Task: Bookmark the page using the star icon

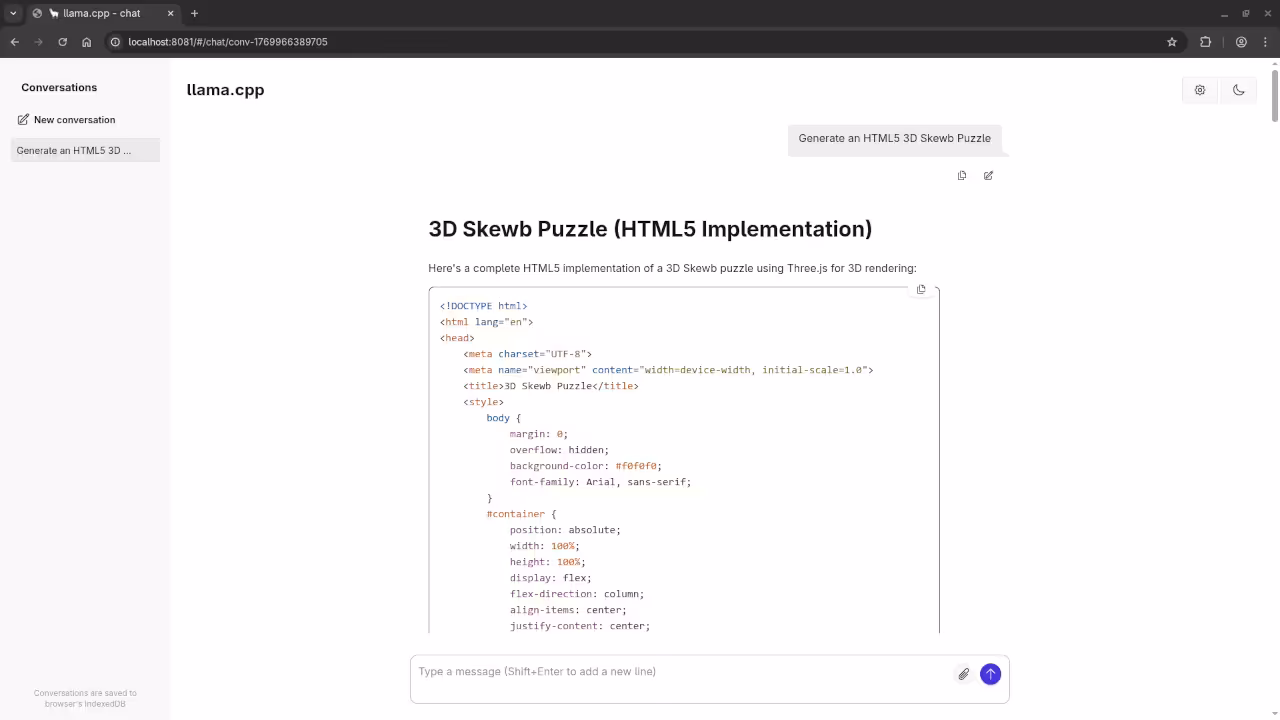Action: coord(1171,42)
